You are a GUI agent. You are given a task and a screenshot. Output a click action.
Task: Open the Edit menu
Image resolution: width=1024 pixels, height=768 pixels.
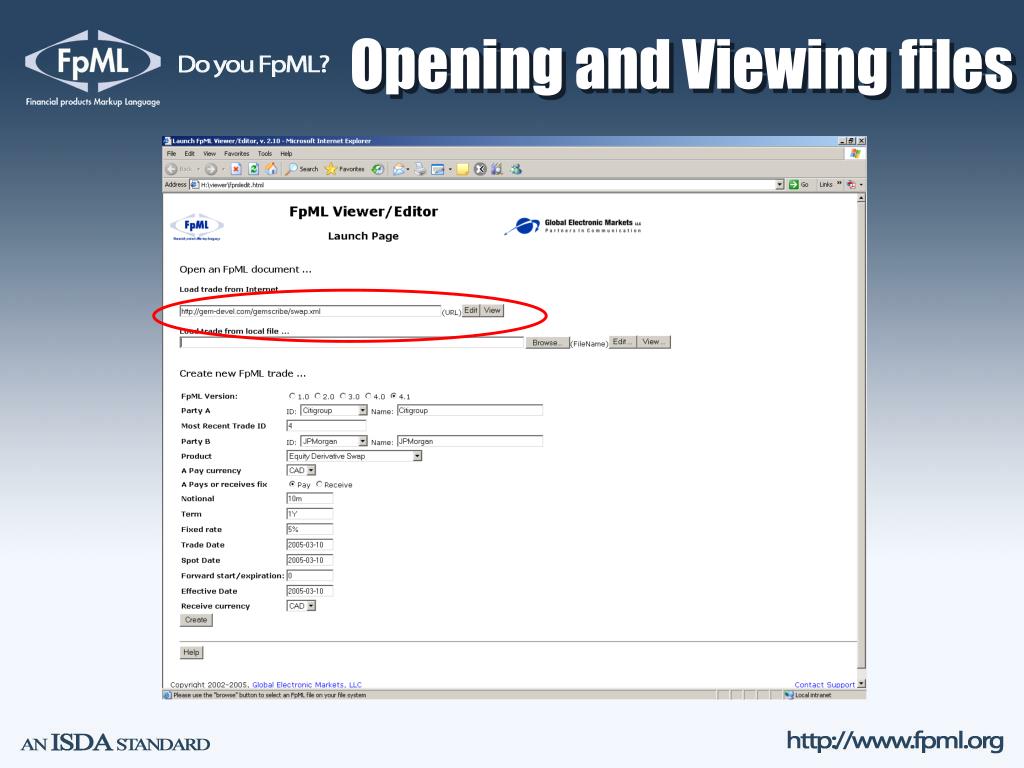pyautogui.click(x=189, y=153)
